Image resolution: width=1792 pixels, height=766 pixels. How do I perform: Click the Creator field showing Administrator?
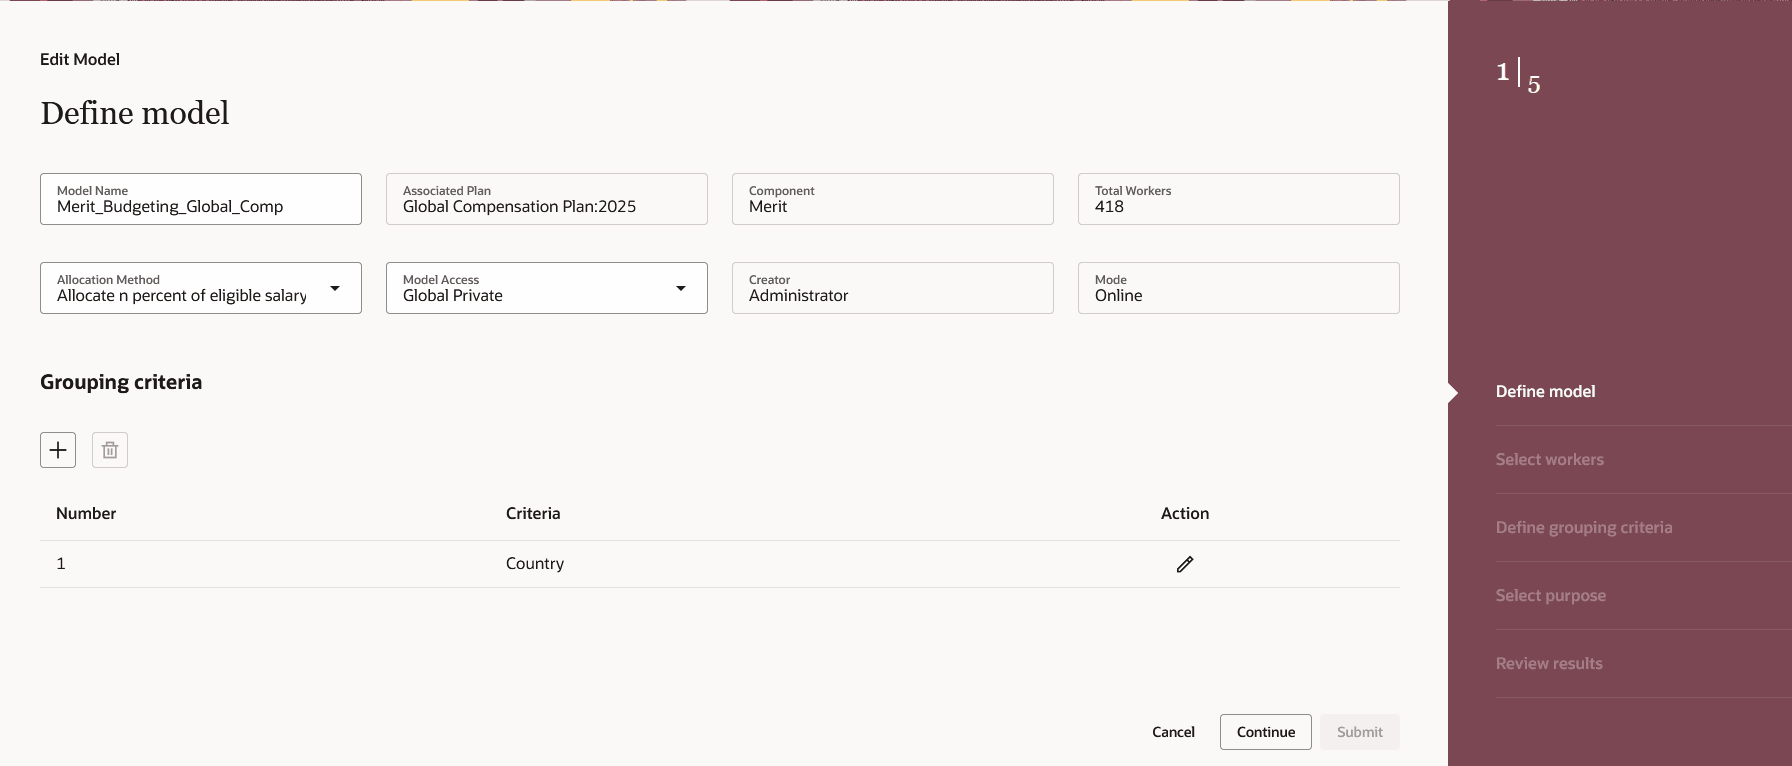click(x=892, y=288)
